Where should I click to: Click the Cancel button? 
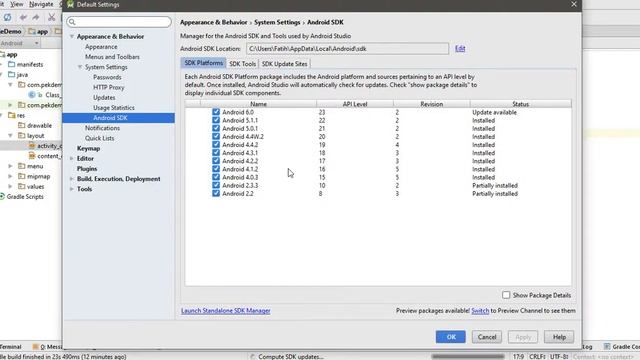pyautogui.click(x=487, y=337)
